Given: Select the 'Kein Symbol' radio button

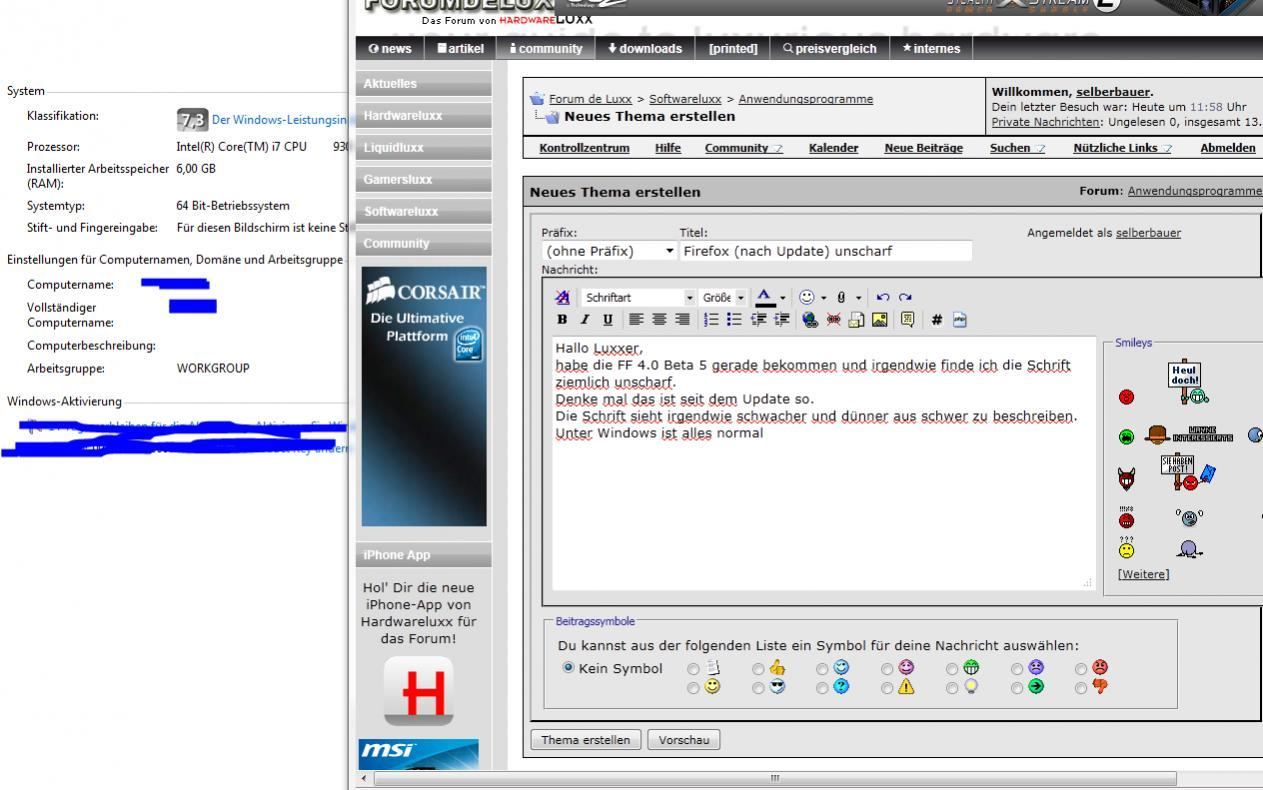Looking at the screenshot, I should point(568,668).
